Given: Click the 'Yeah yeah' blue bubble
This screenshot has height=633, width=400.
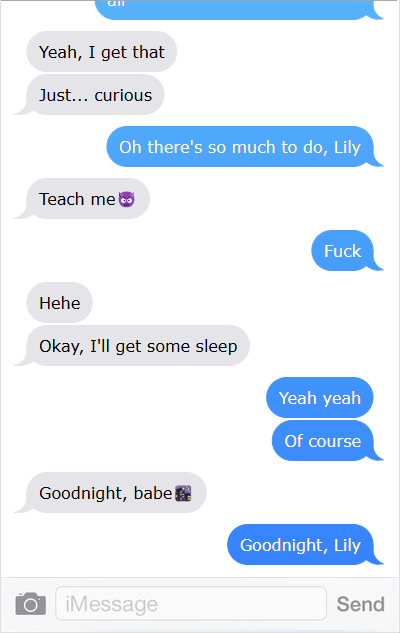Looking at the screenshot, I should click(320, 398).
